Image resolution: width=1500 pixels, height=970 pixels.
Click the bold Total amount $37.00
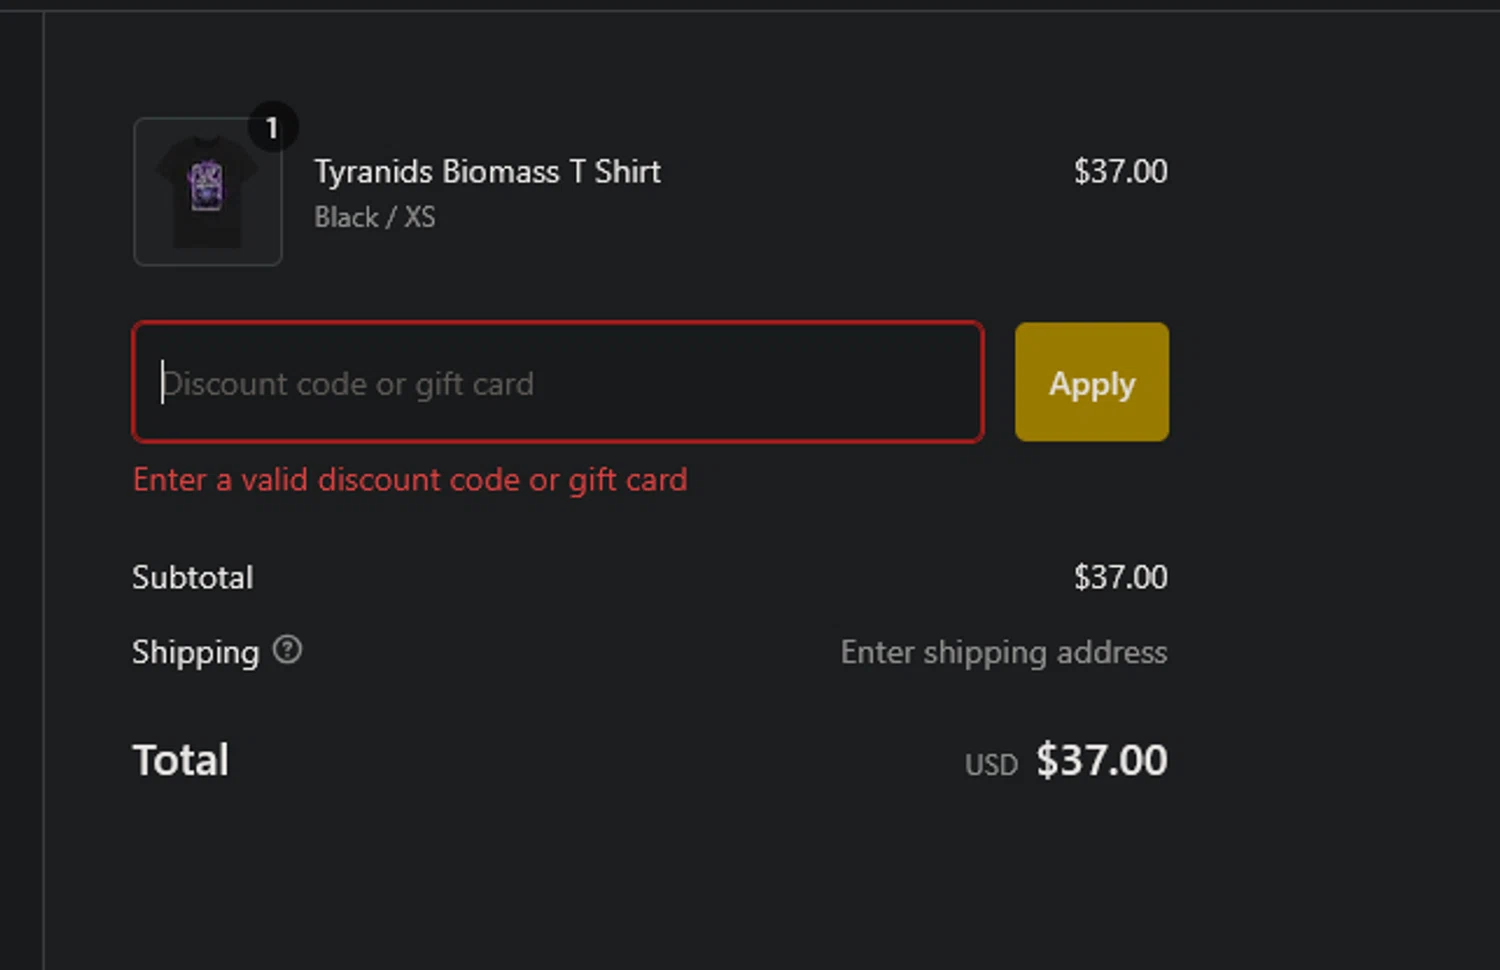coord(1101,760)
